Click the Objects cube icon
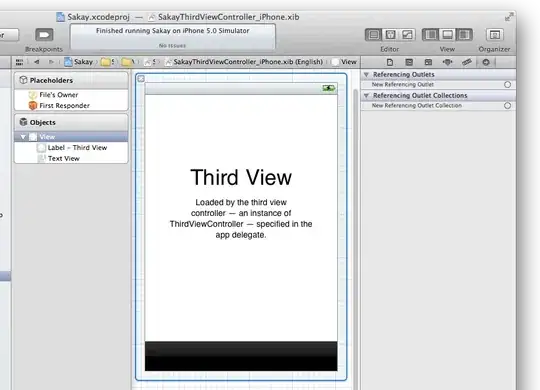The height and width of the screenshot is (390, 540). click(x=23, y=122)
